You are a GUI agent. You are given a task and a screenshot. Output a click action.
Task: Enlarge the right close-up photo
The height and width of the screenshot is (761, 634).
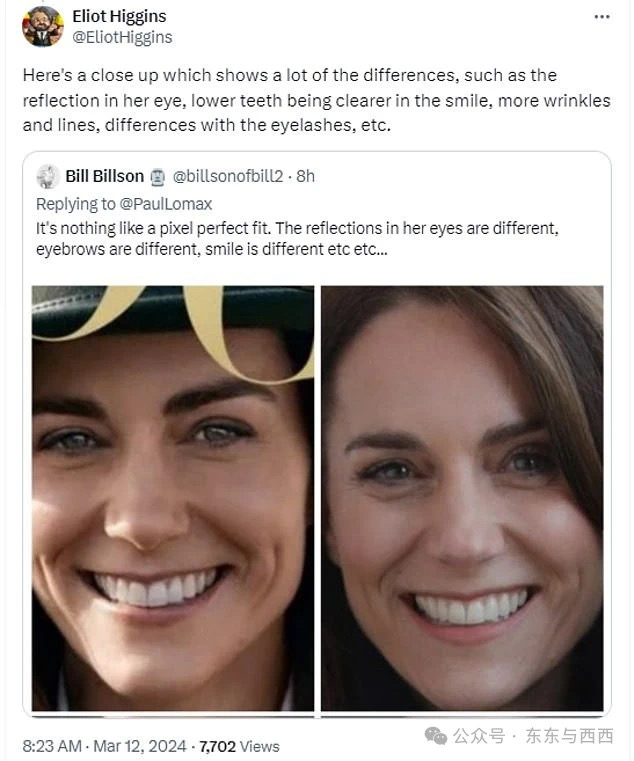pos(462,498)
